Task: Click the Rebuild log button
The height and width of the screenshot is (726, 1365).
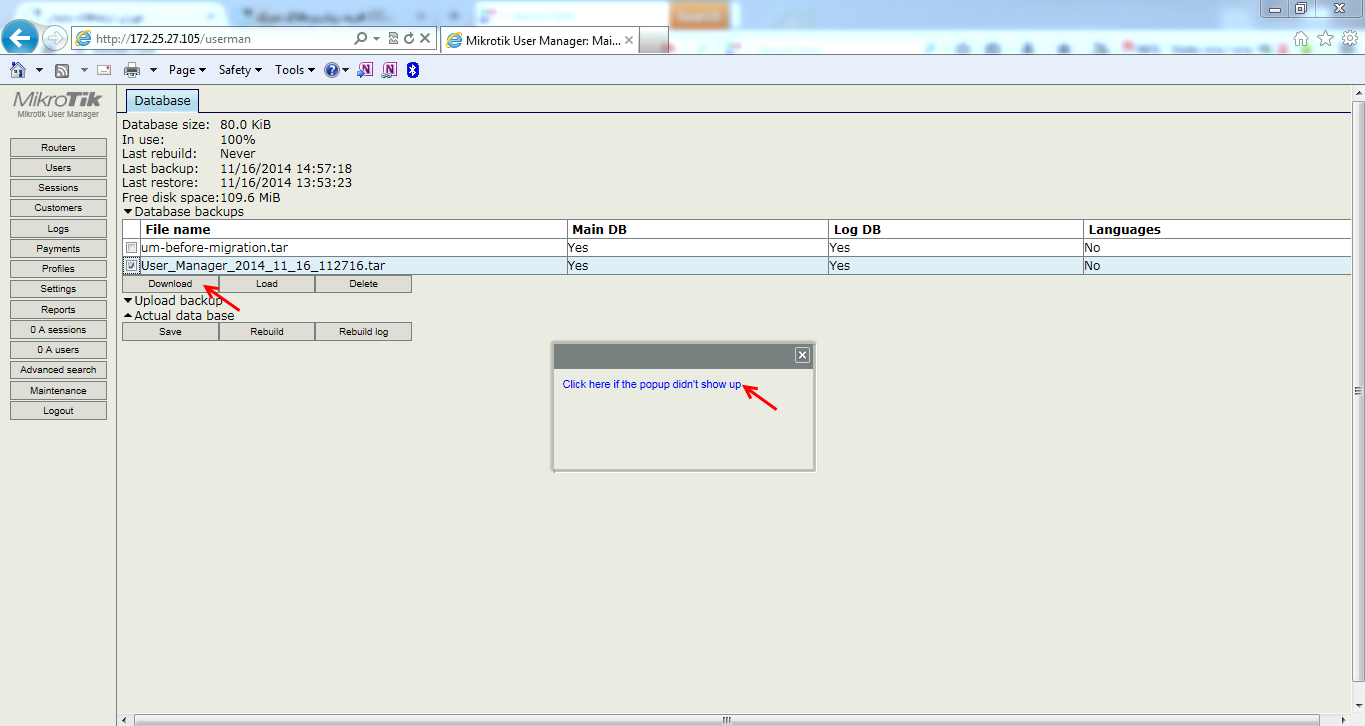Action: pos(363,331)
